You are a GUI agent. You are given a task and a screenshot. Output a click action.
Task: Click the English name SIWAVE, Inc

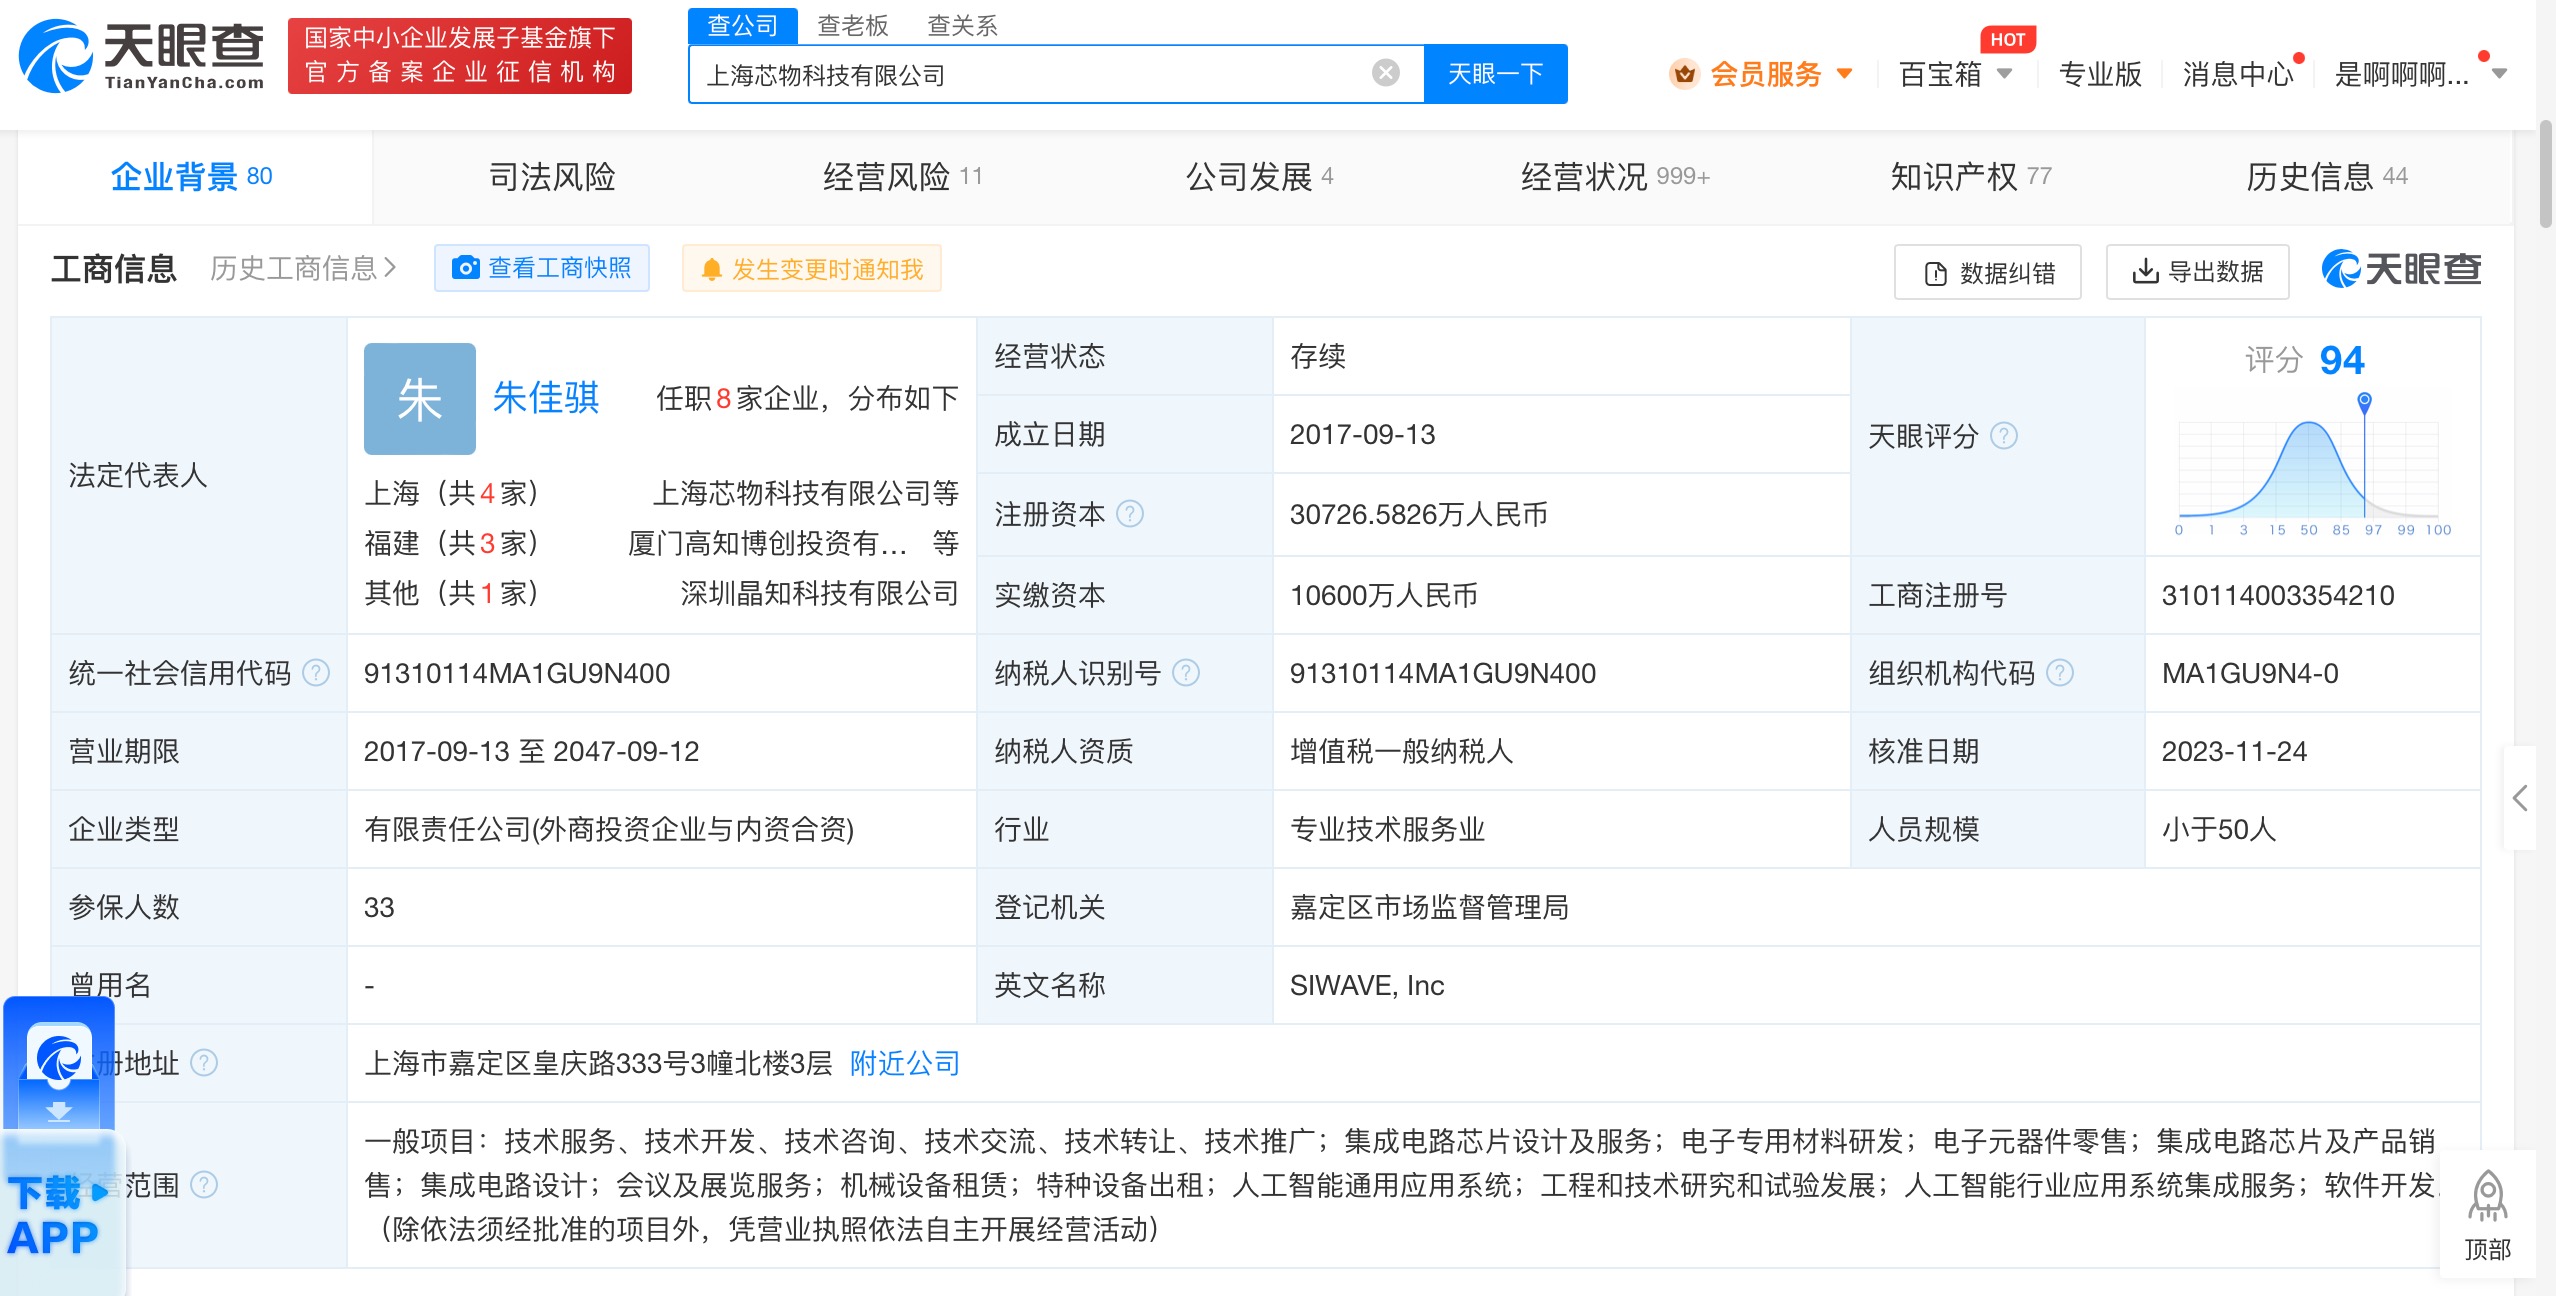(x=1367, y=985)
